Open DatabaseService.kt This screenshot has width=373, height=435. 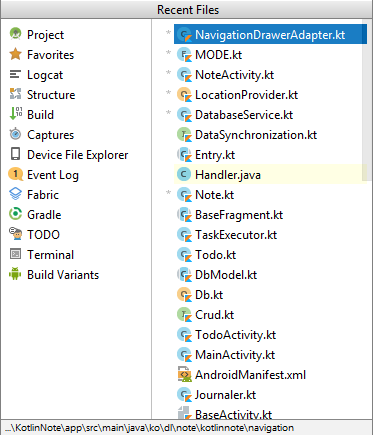point(244,115)
